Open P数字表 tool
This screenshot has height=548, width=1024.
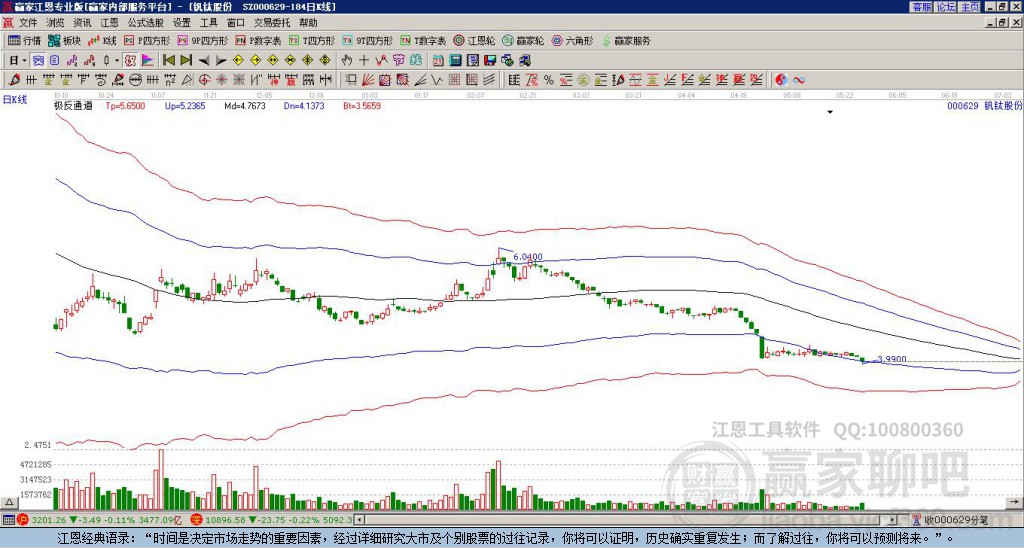(259, 40)
